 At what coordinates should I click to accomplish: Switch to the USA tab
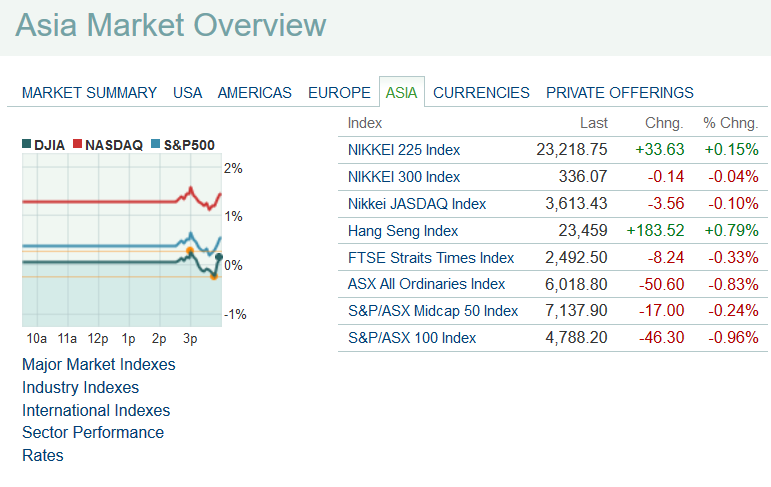187,92
